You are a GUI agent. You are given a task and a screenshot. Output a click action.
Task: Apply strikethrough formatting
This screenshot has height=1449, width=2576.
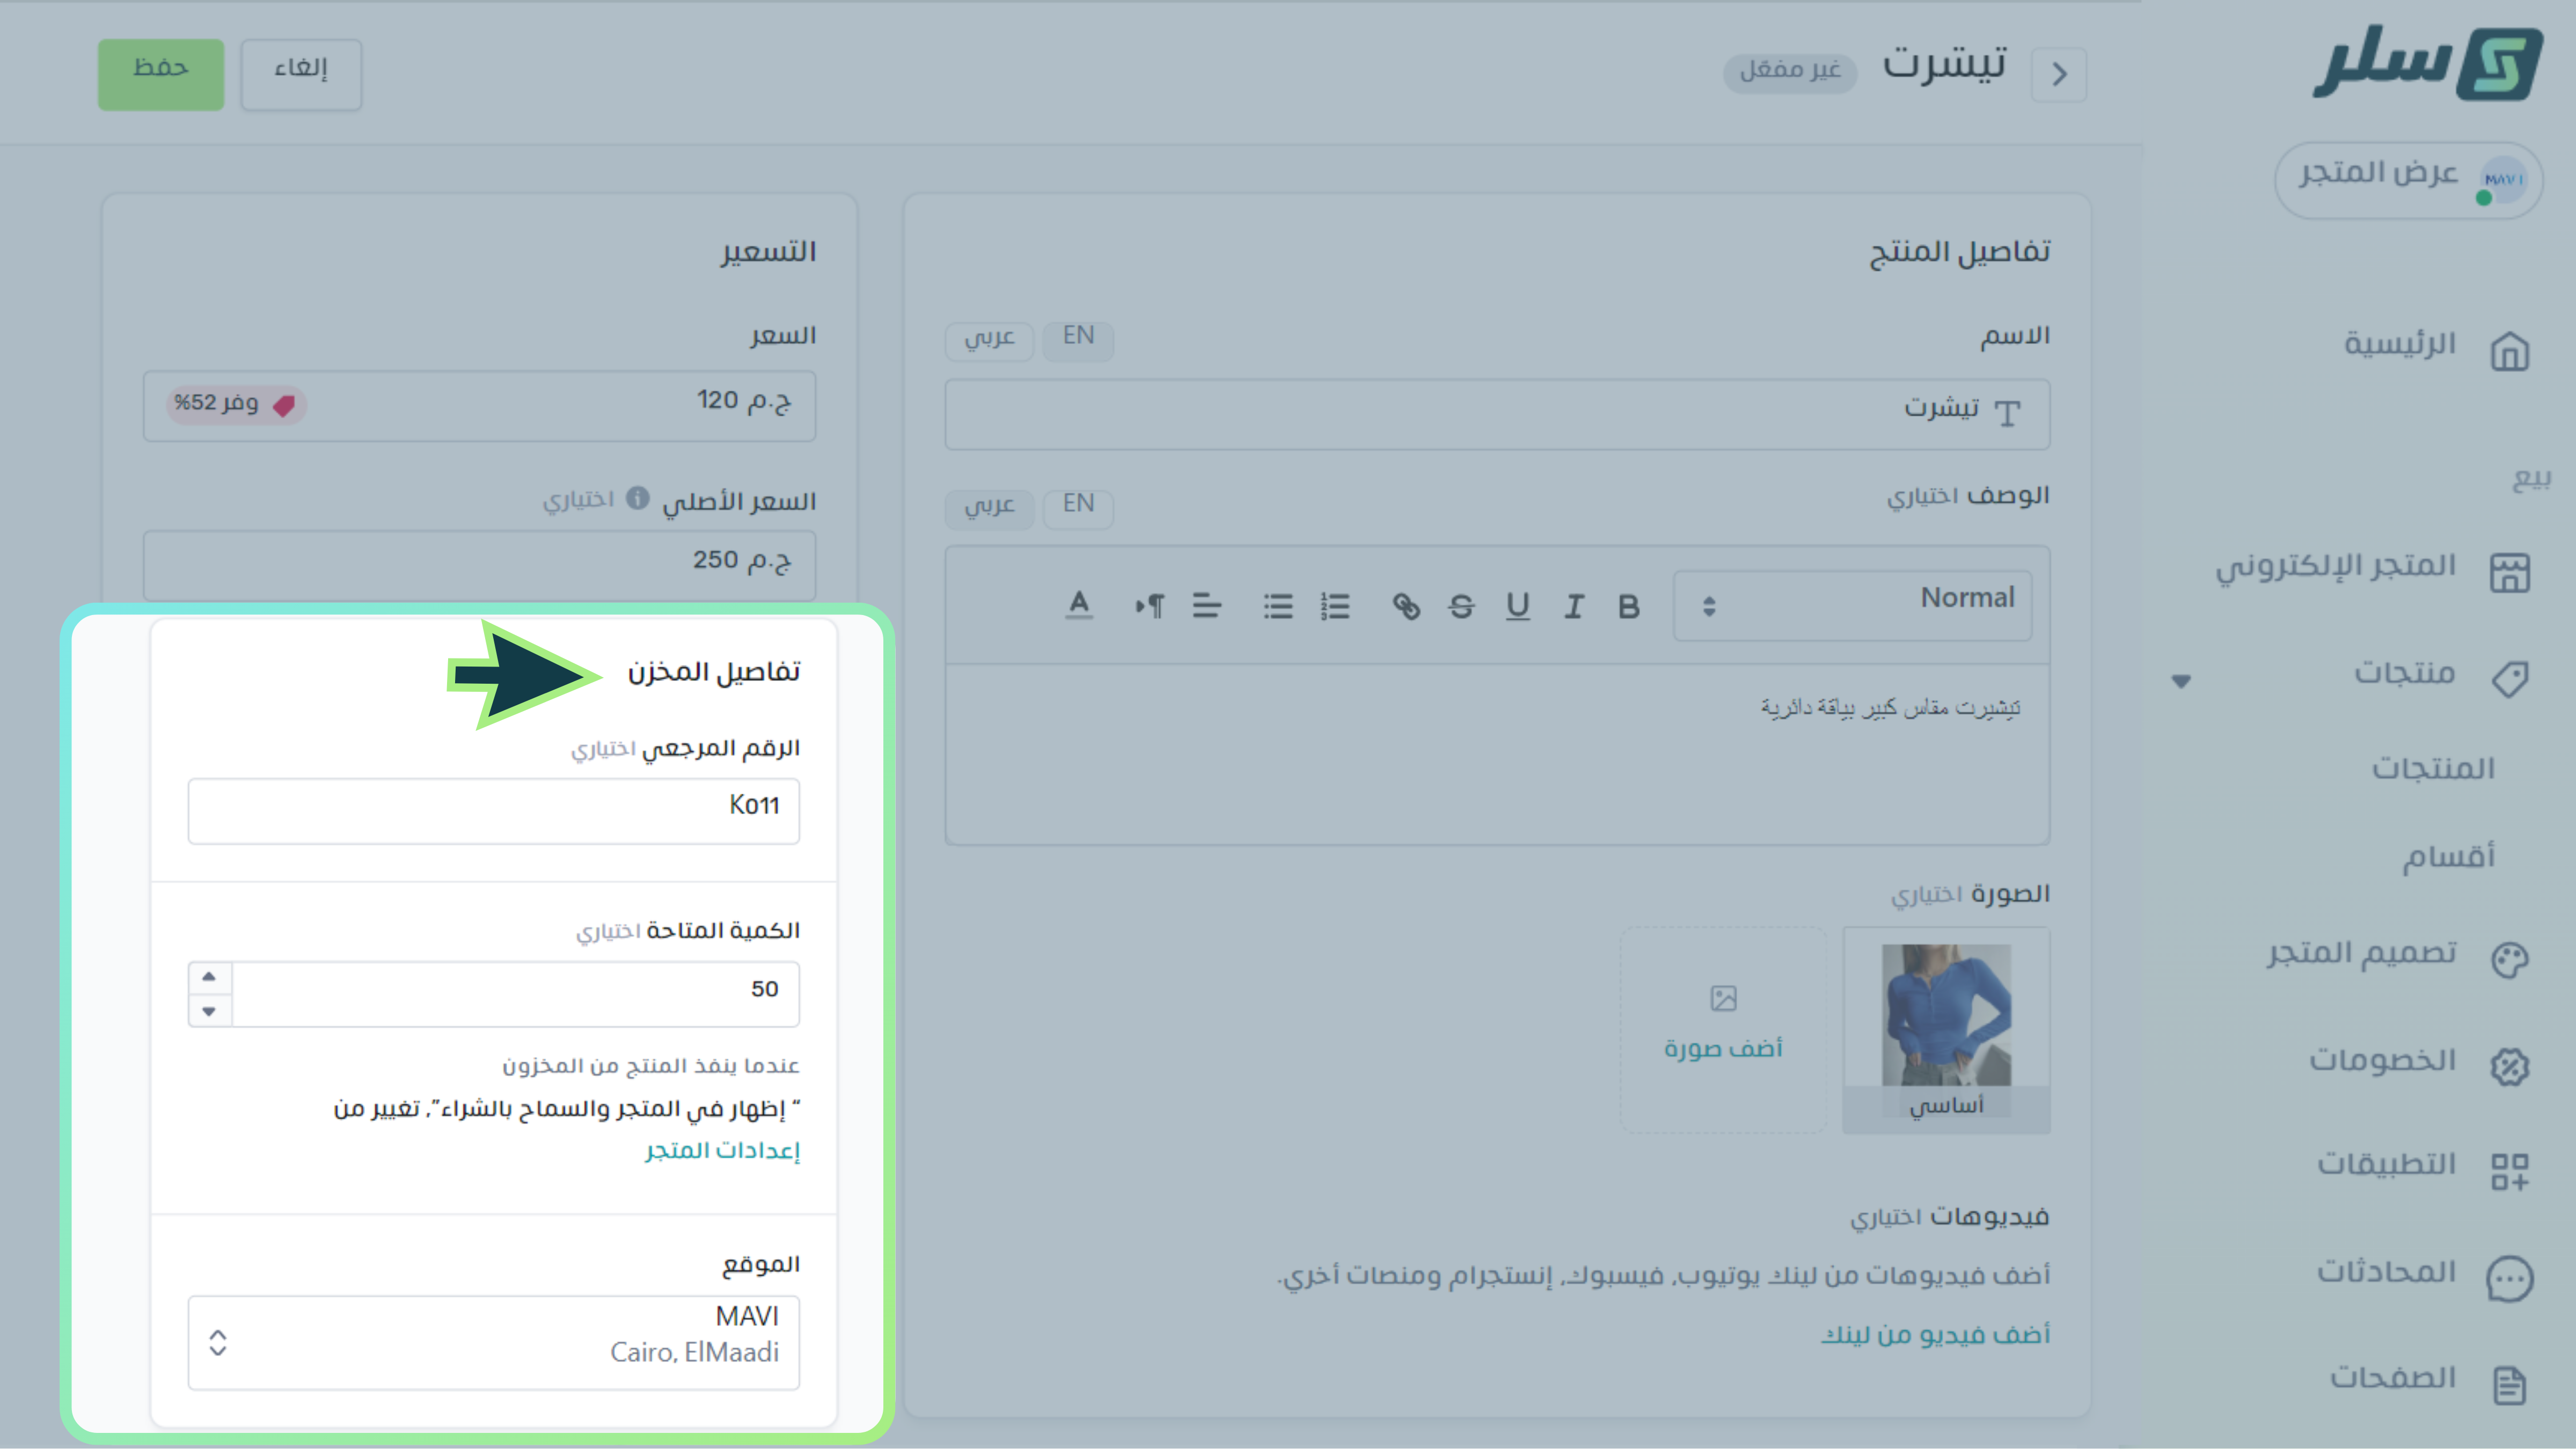(x=1461, y=606)
